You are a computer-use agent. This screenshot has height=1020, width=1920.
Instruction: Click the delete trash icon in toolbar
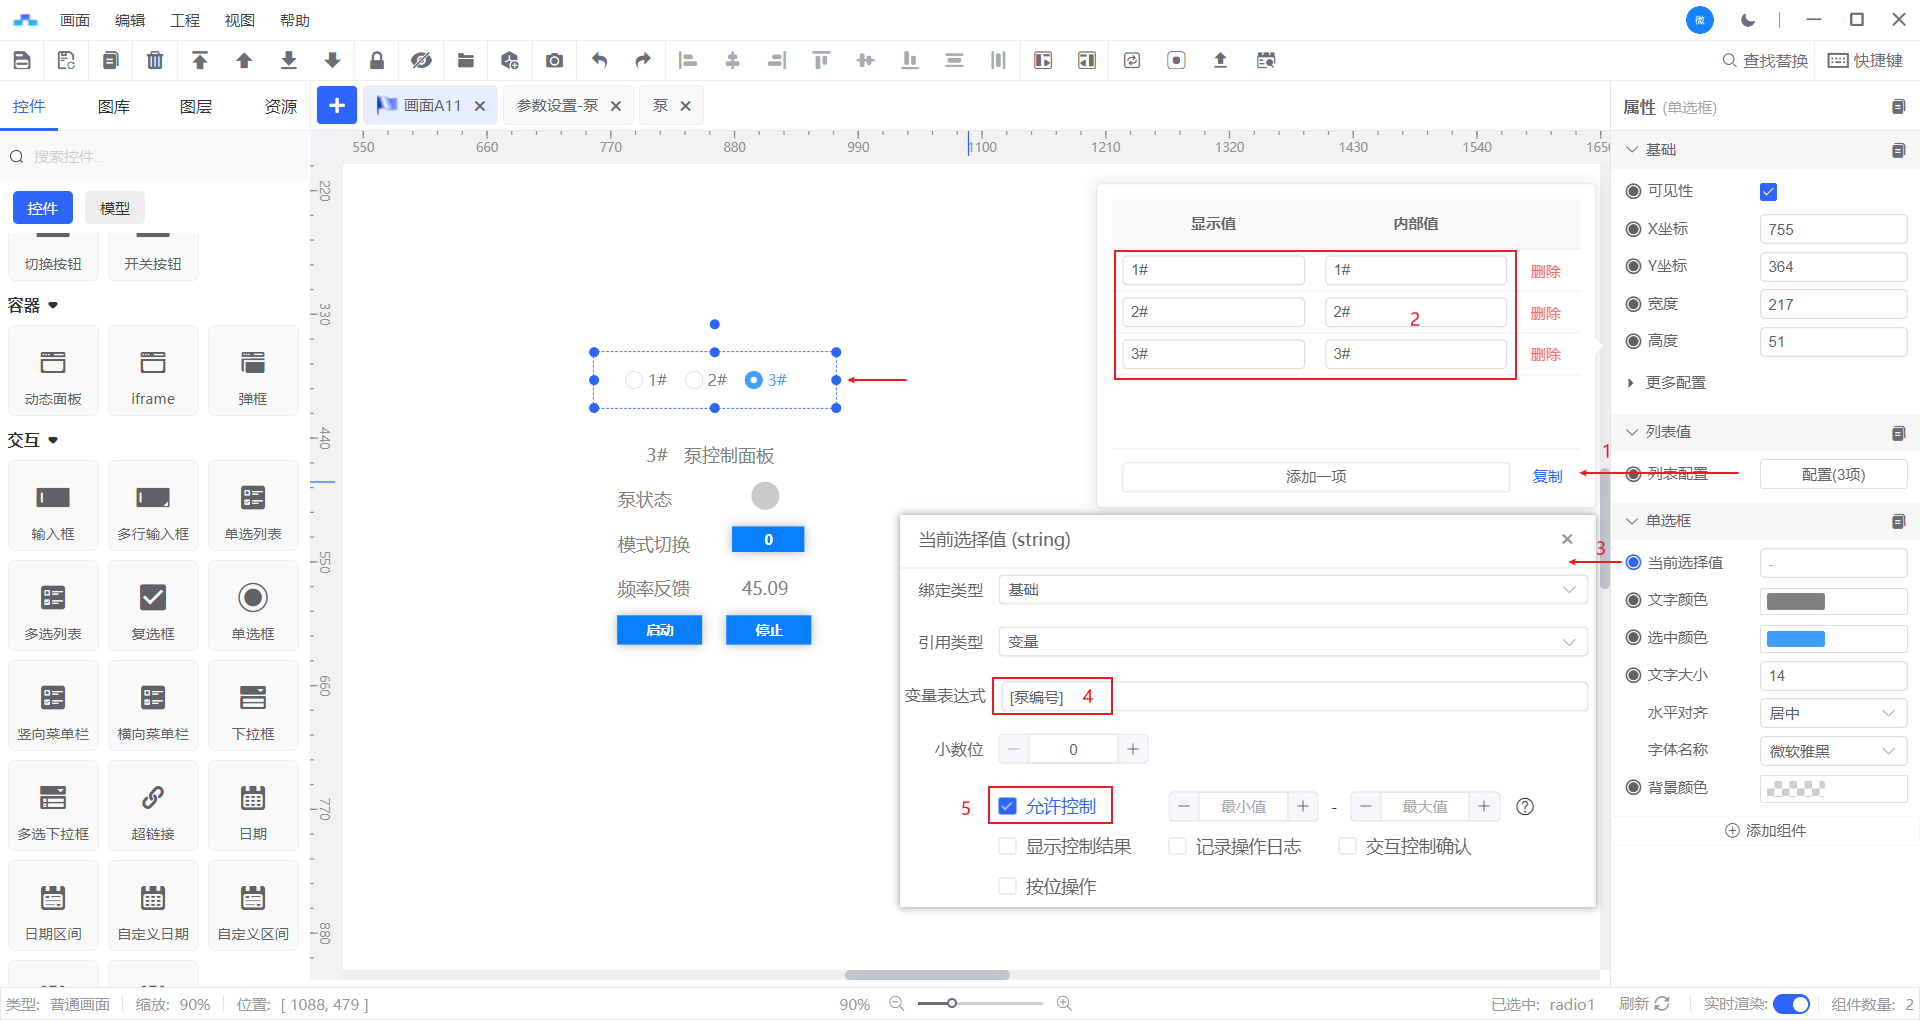[155, 61]
